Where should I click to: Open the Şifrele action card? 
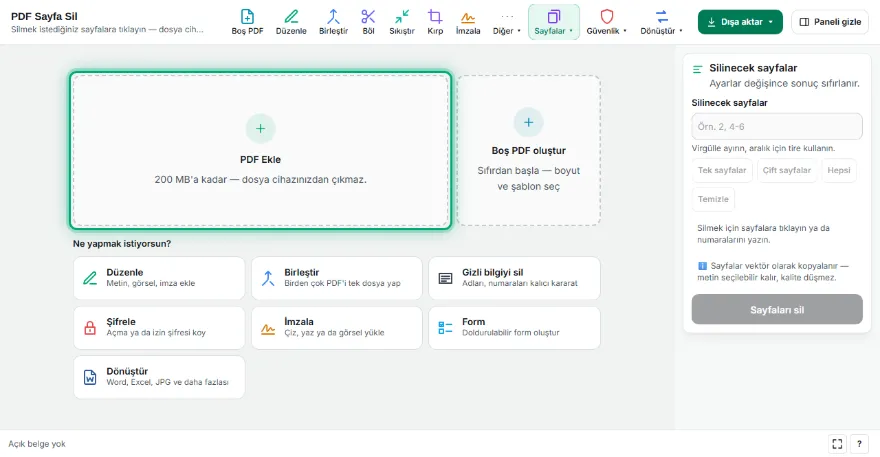click(159, 327)
